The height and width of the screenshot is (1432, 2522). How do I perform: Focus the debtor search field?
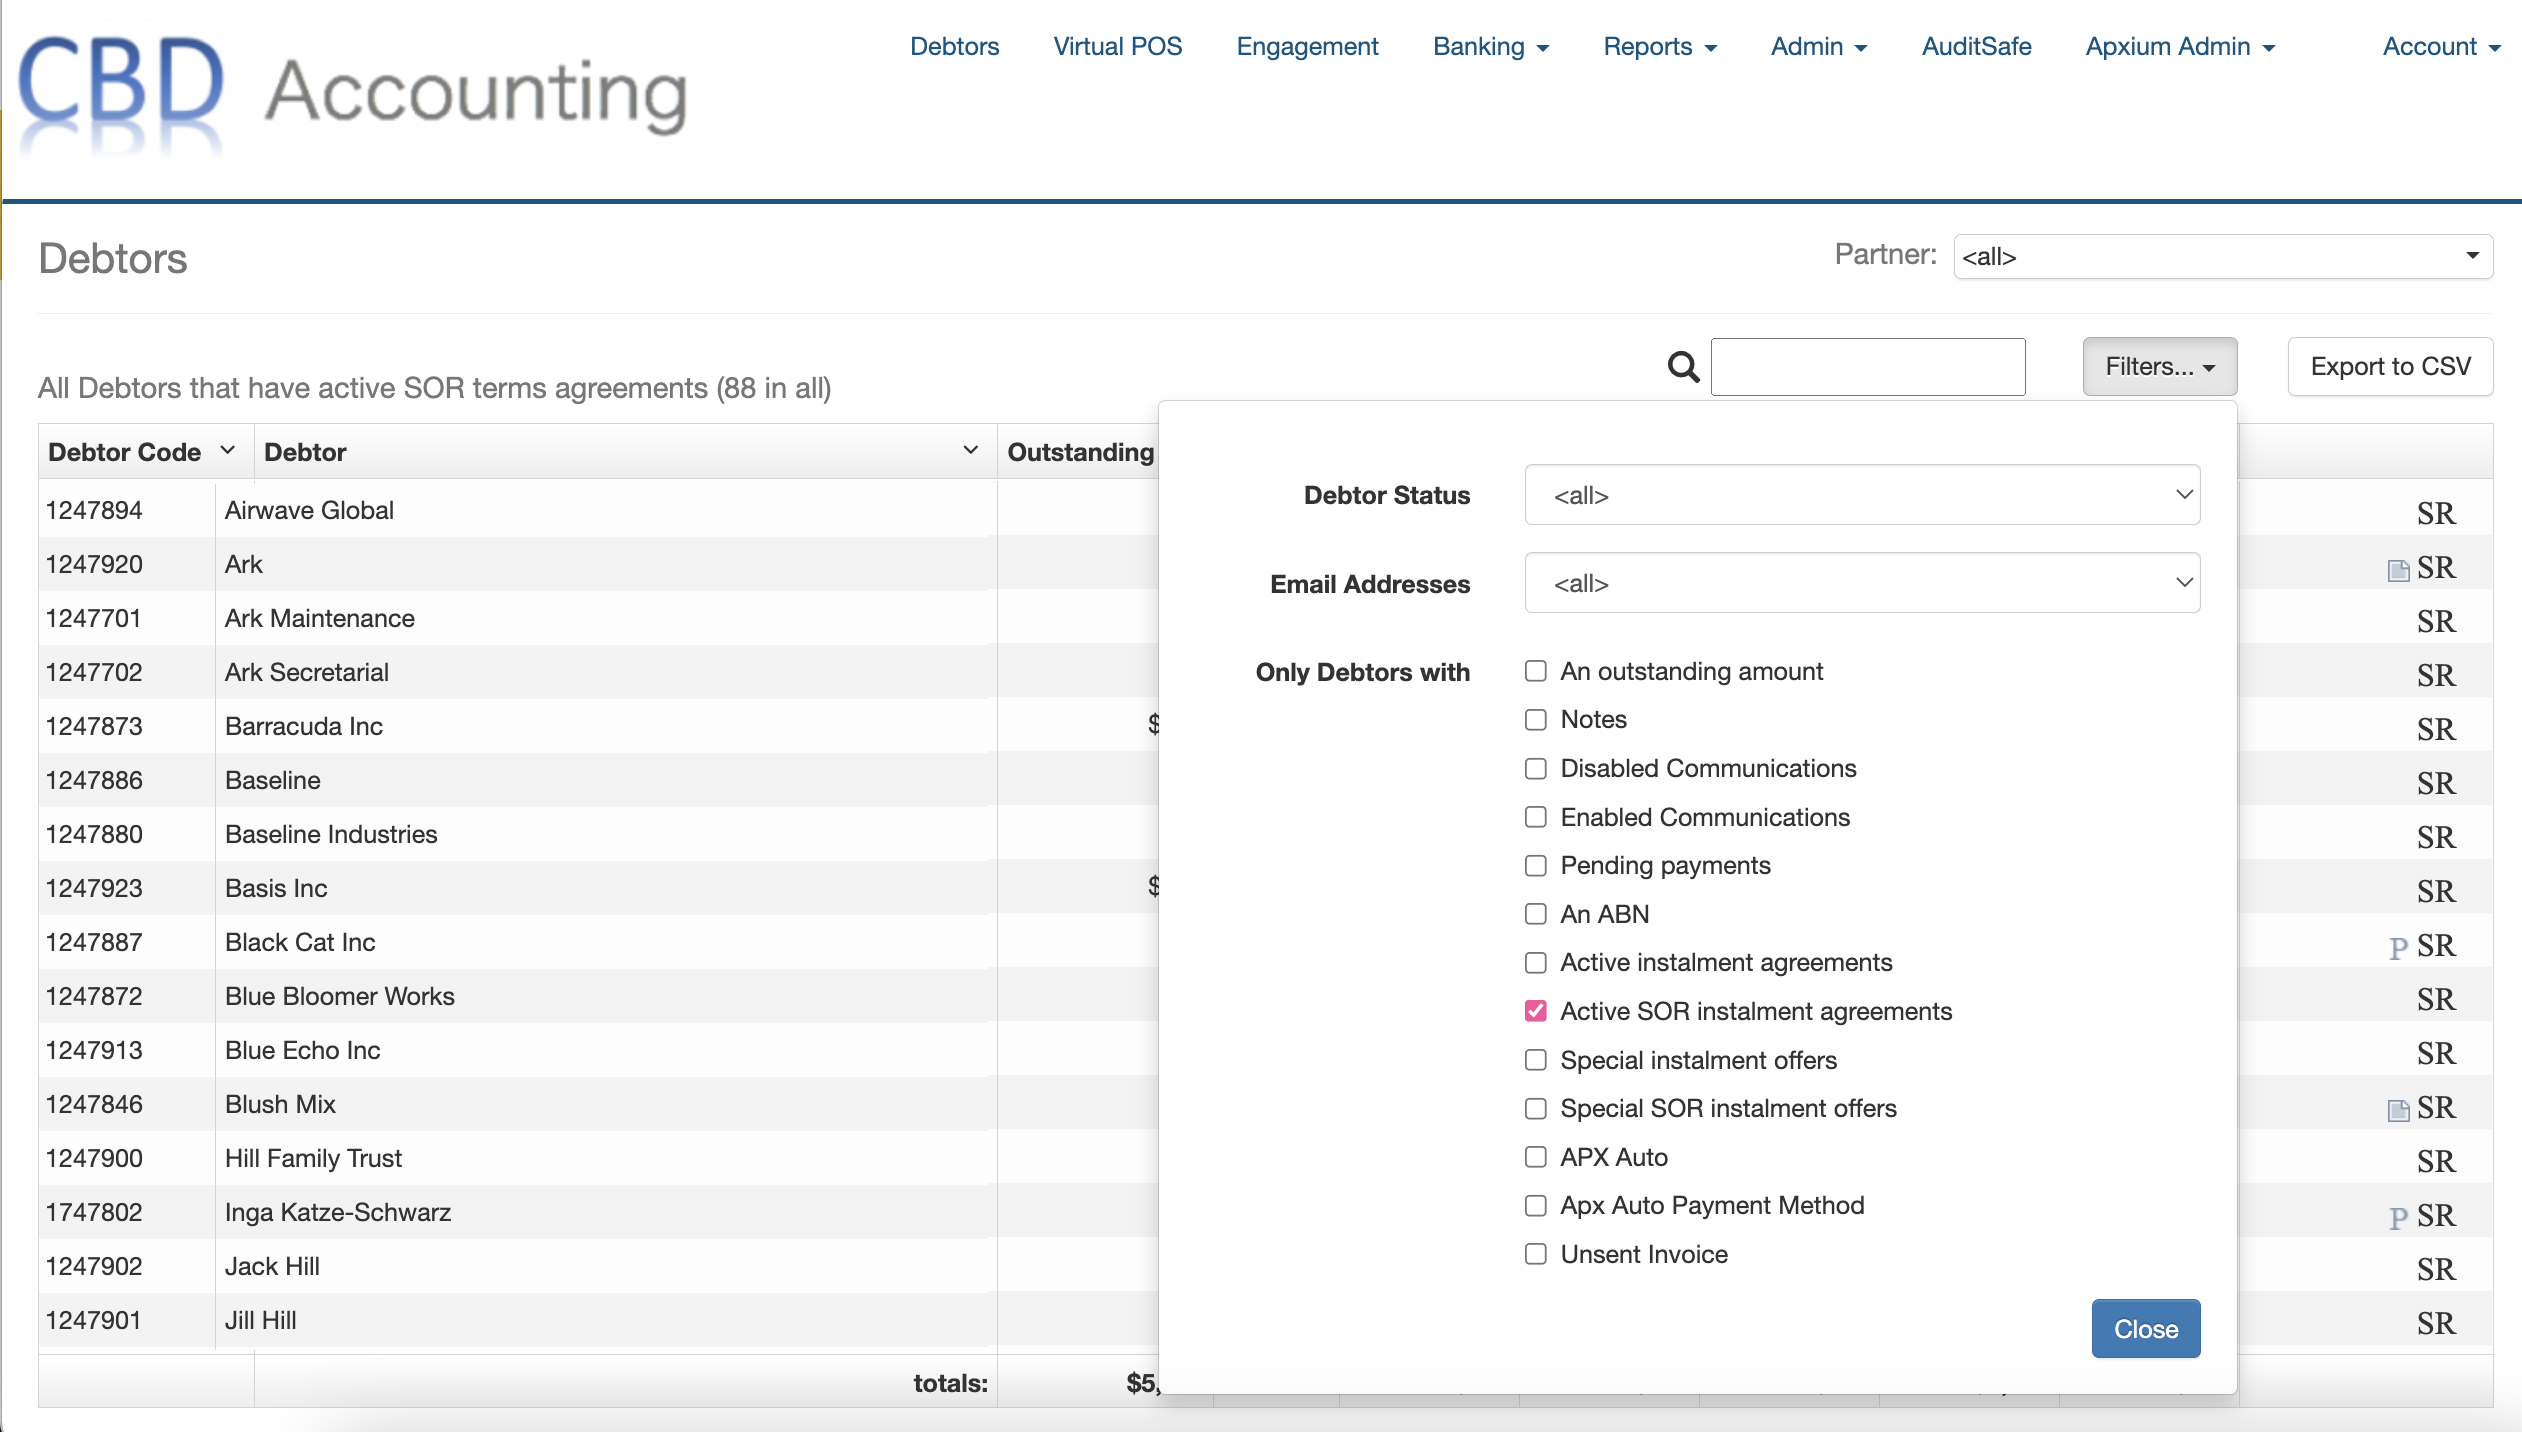1868,367
